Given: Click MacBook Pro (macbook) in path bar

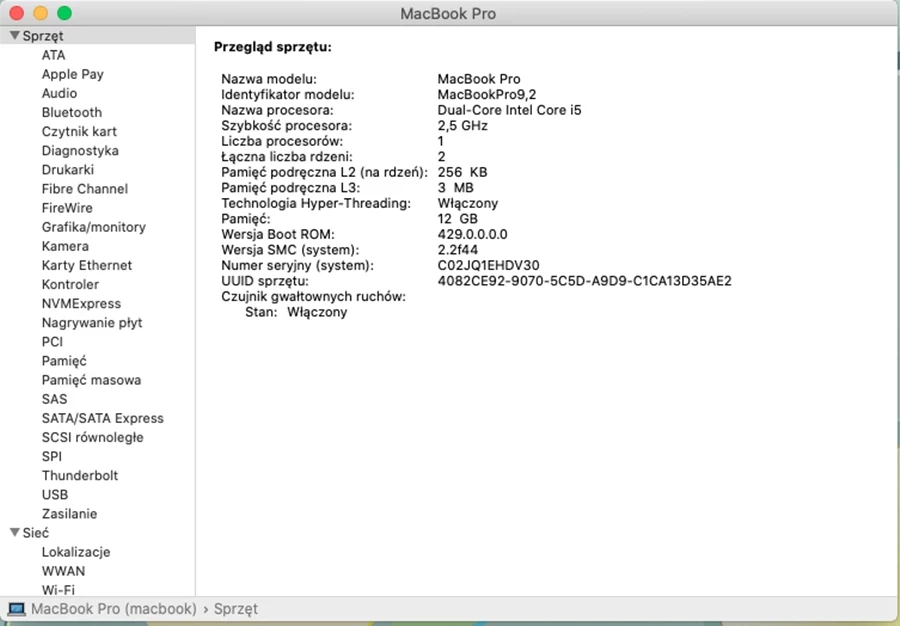Looking at the screenshot, I should pyautogui.click(x=114, y=609).
